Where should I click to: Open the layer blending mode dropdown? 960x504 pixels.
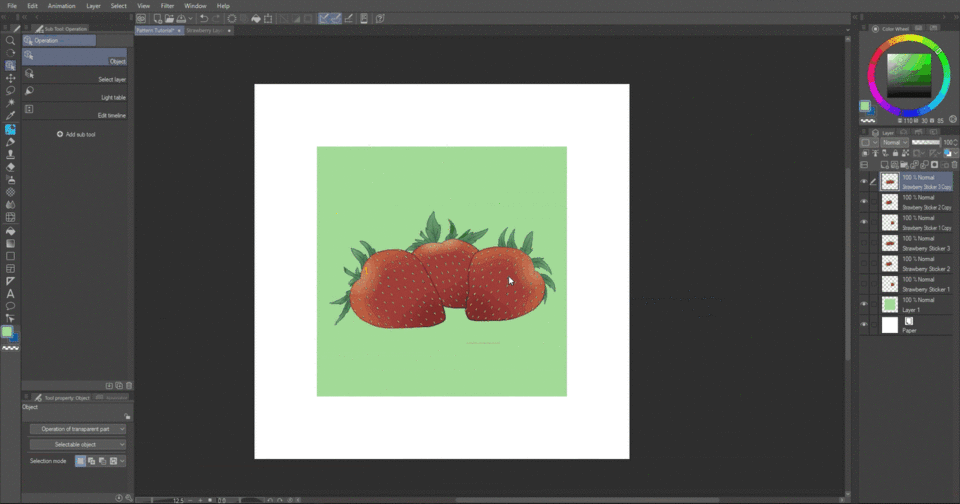[894, 142]
